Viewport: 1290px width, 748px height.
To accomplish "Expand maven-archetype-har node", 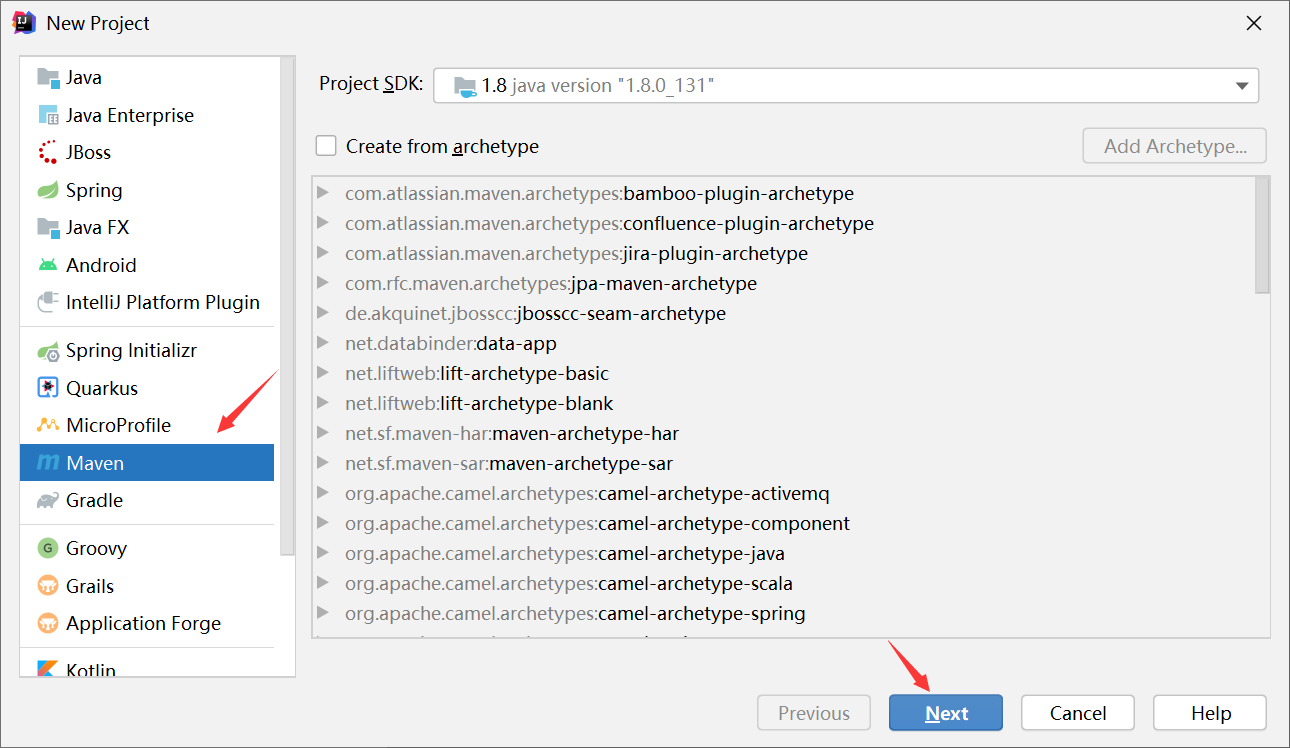I will tap(323, 433).
